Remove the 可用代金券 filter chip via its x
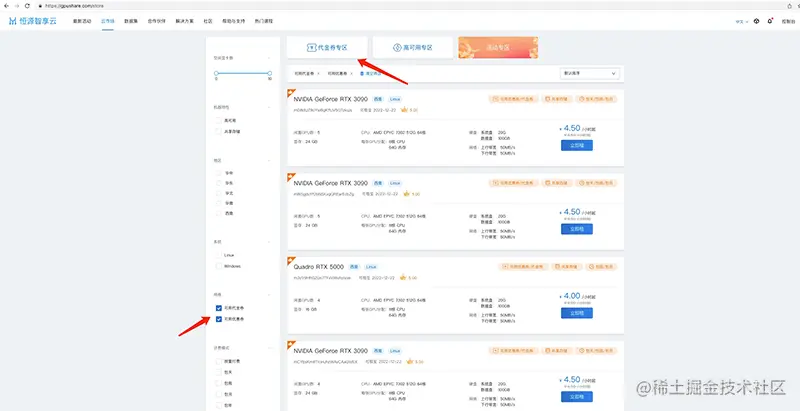This screenshot has width=800, height=411. 318,73
